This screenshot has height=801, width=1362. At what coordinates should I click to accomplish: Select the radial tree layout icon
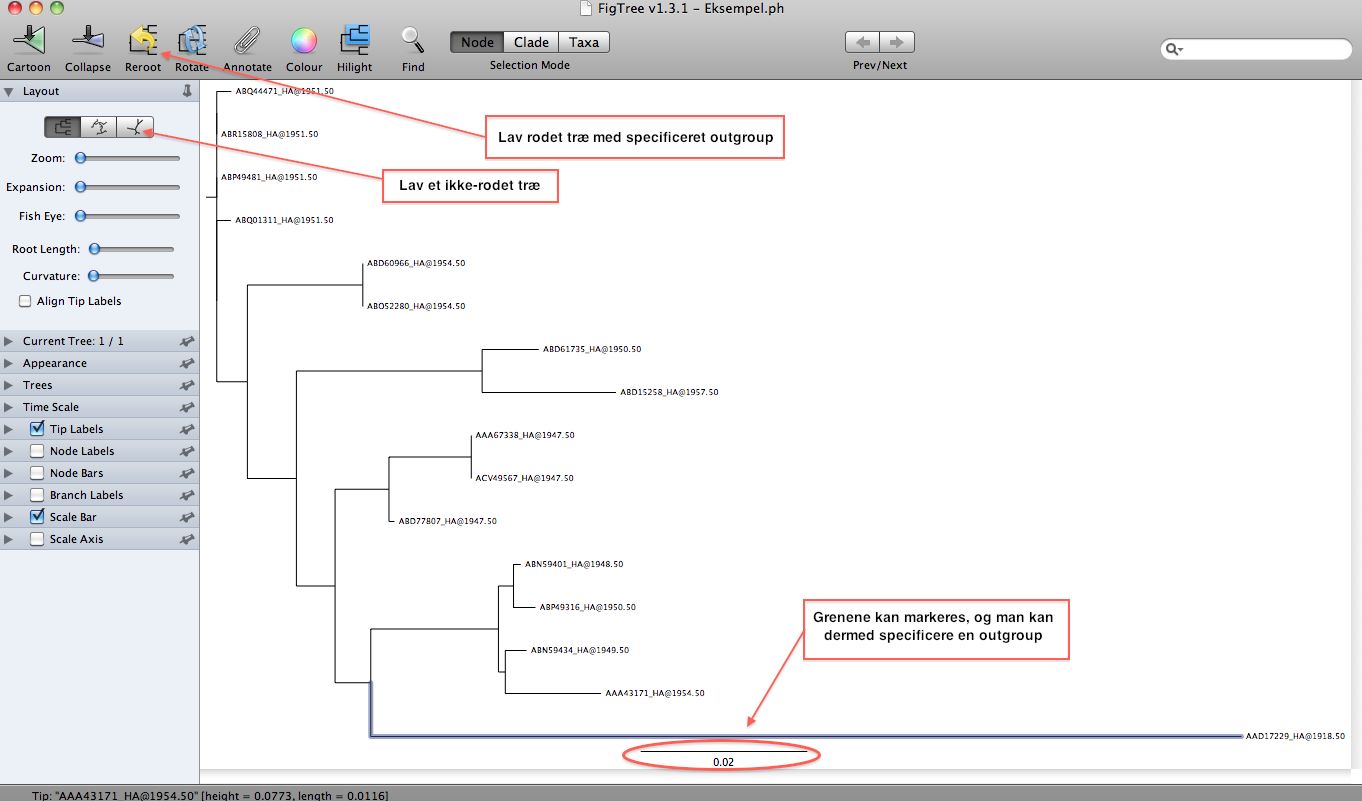(99, 127)
